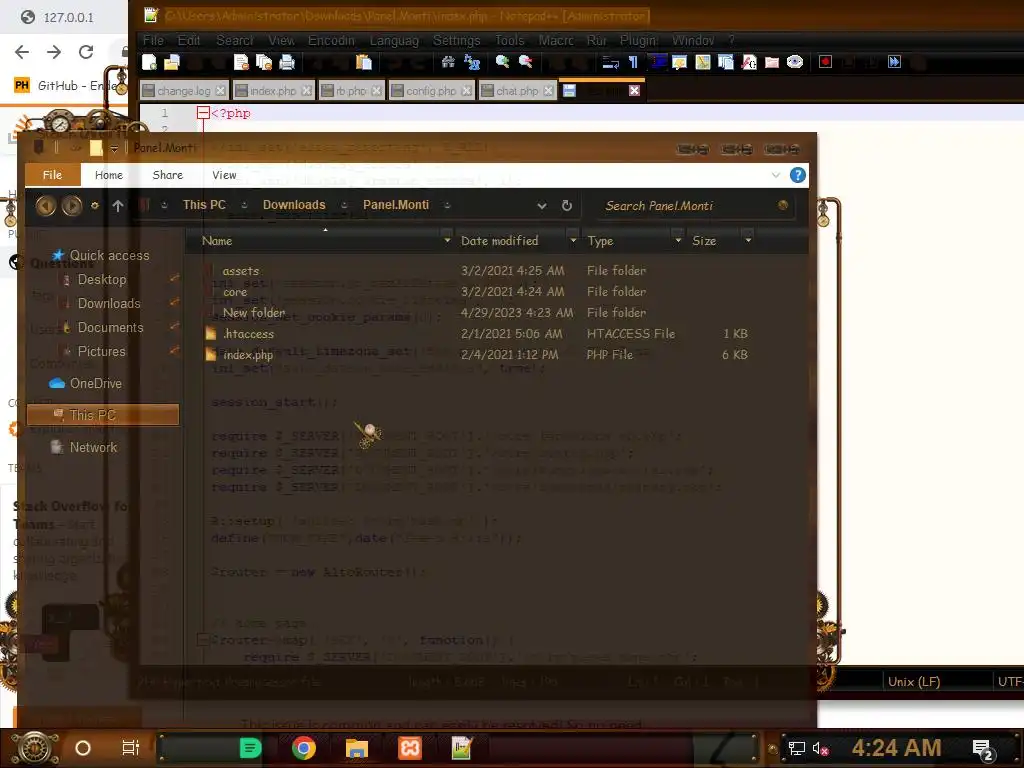1024x768 pixels.
Task: Open Name column filter dropdown
Action: 447,240
